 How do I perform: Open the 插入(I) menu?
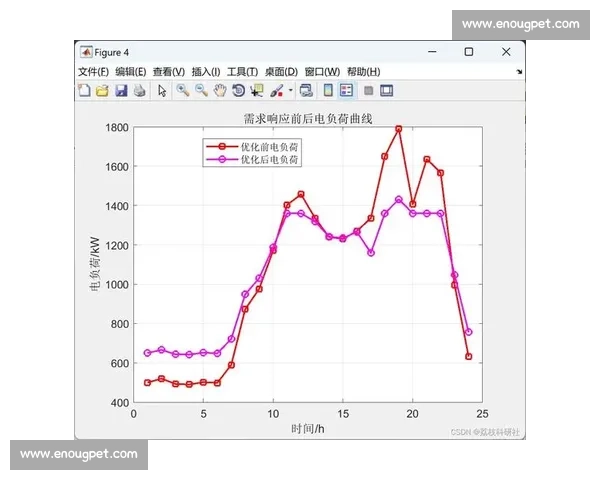(x=206, y=72)
